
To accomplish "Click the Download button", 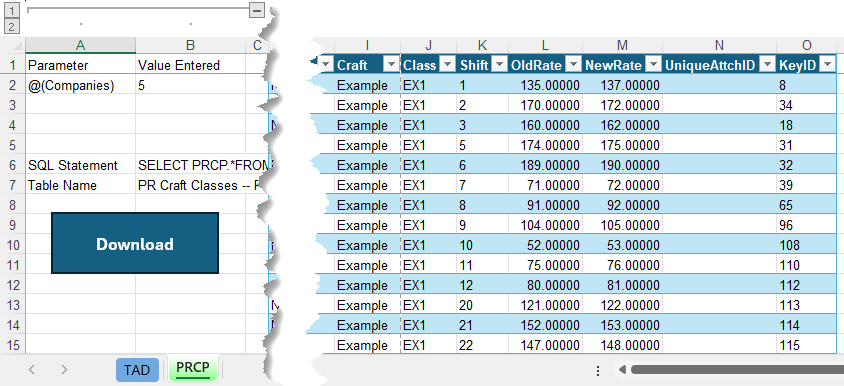I will (135, 243).
